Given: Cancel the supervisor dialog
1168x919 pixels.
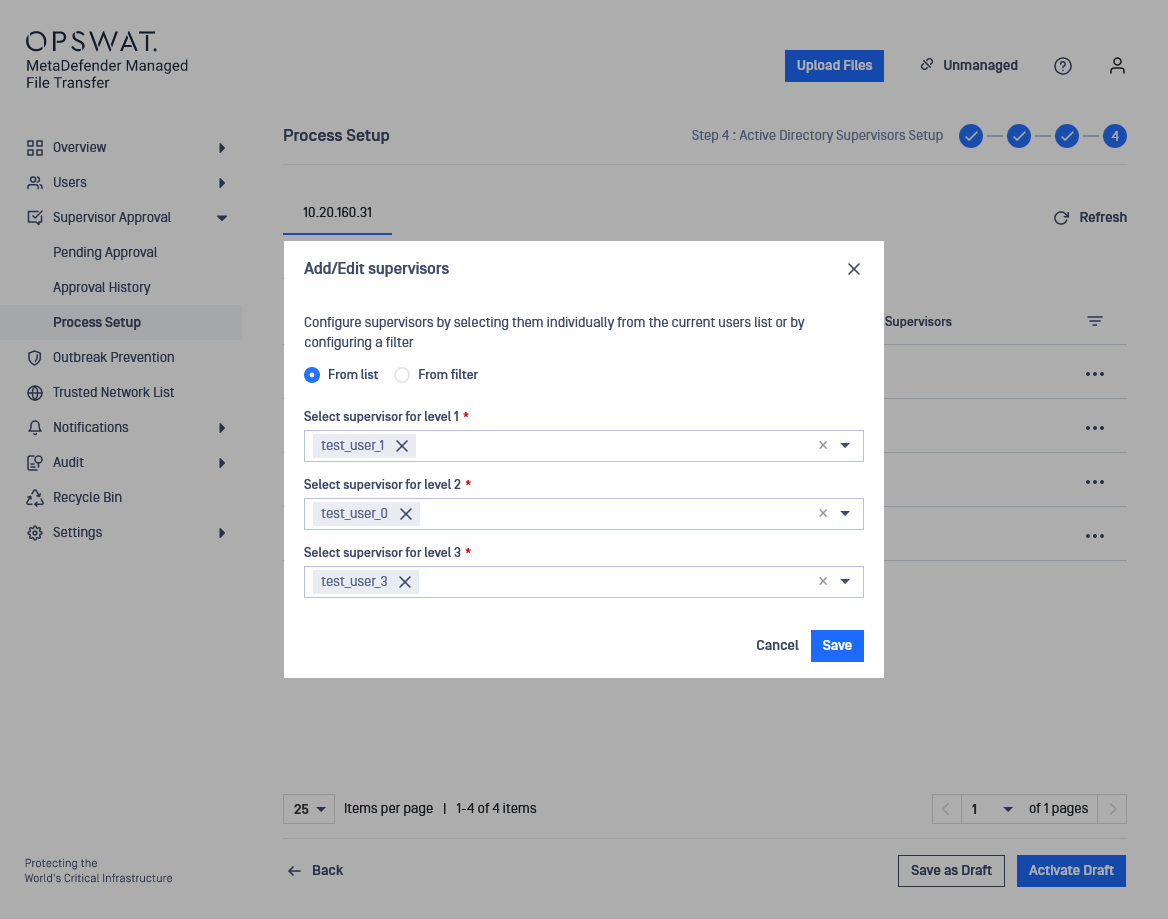Looking at the screenshot, I should point(777,646).
